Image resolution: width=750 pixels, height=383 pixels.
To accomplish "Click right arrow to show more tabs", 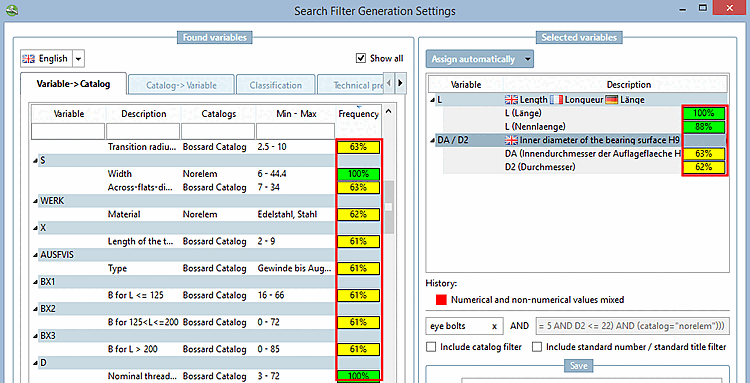I will tap(401, 84).
